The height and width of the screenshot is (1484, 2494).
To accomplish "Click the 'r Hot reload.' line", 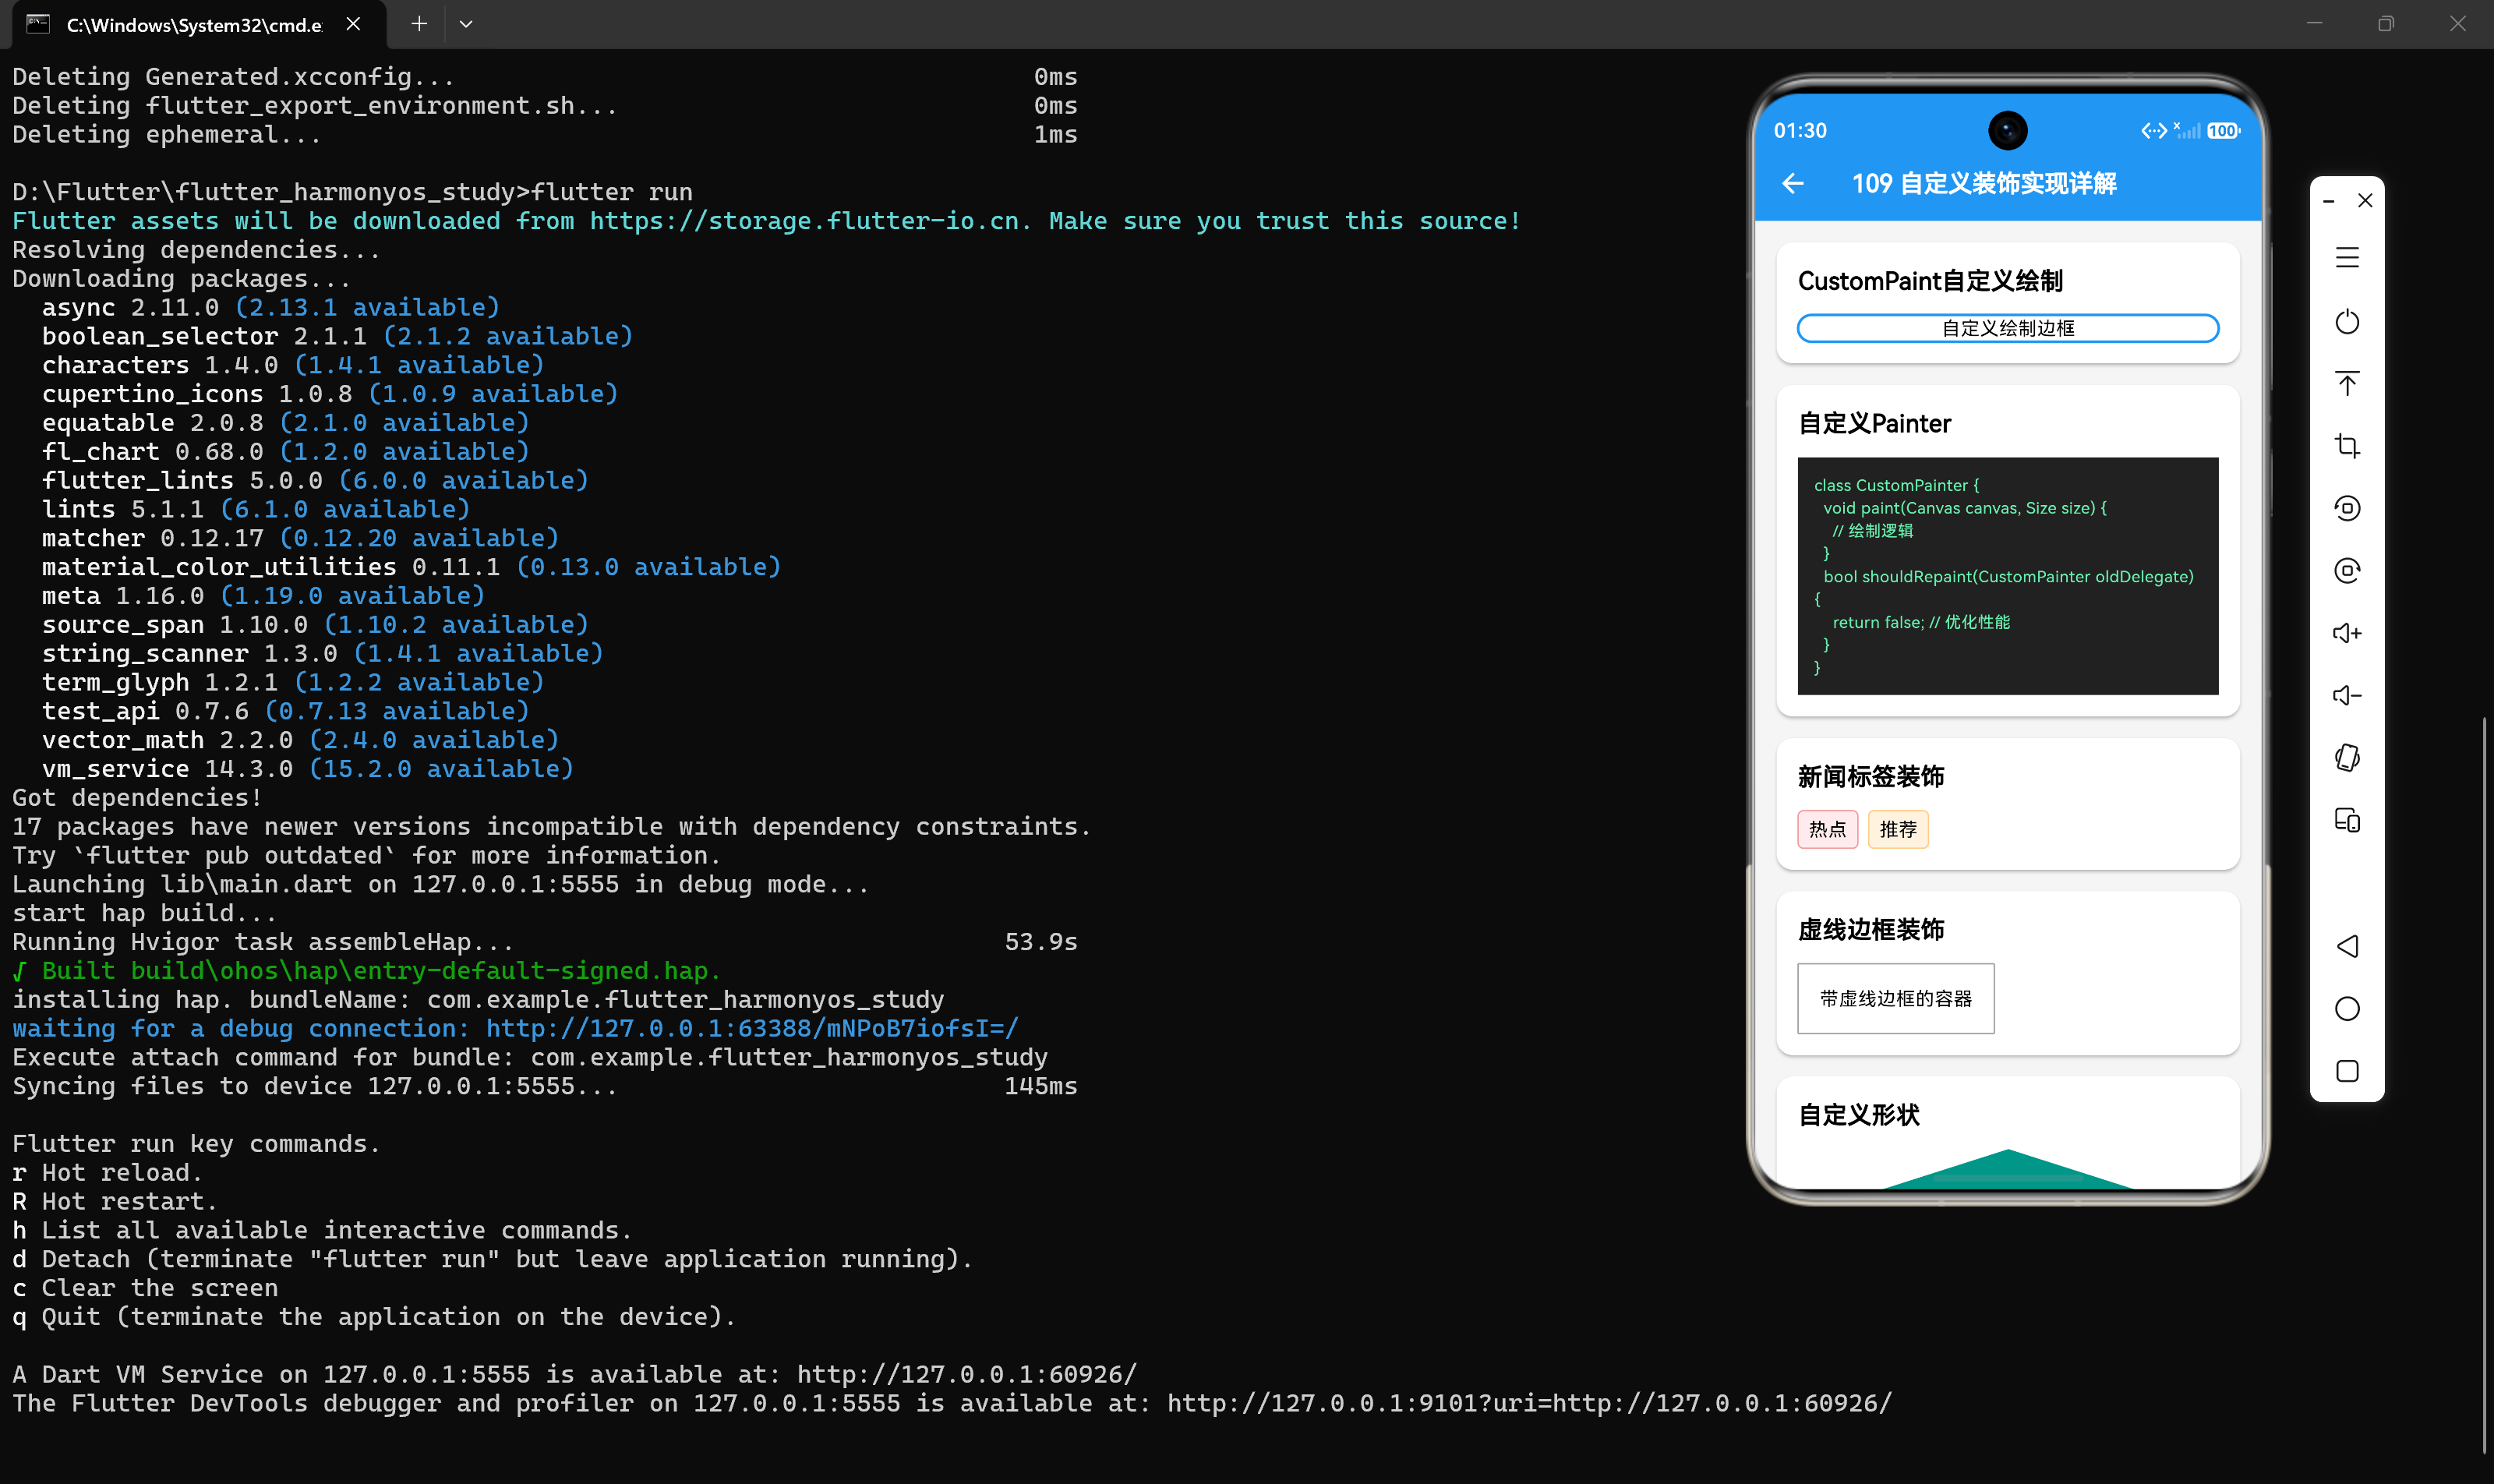I will click(107, 1172).
